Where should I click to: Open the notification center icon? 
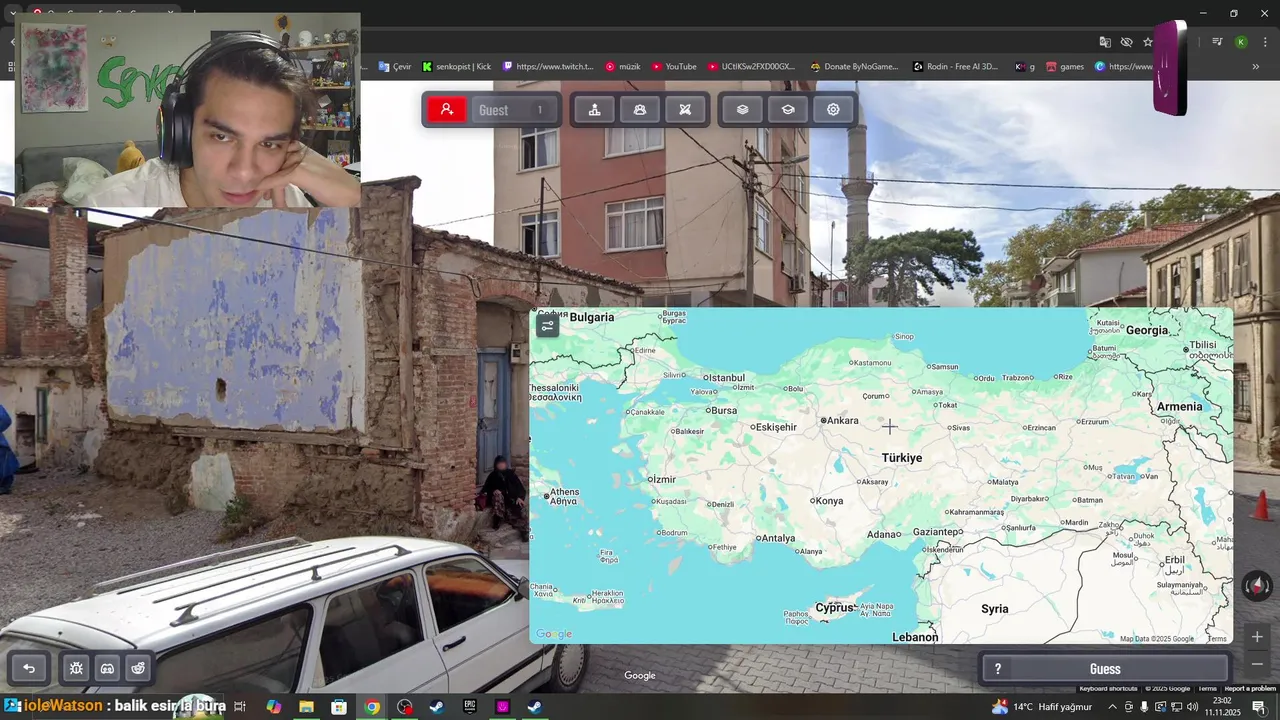pos(1259,707)
